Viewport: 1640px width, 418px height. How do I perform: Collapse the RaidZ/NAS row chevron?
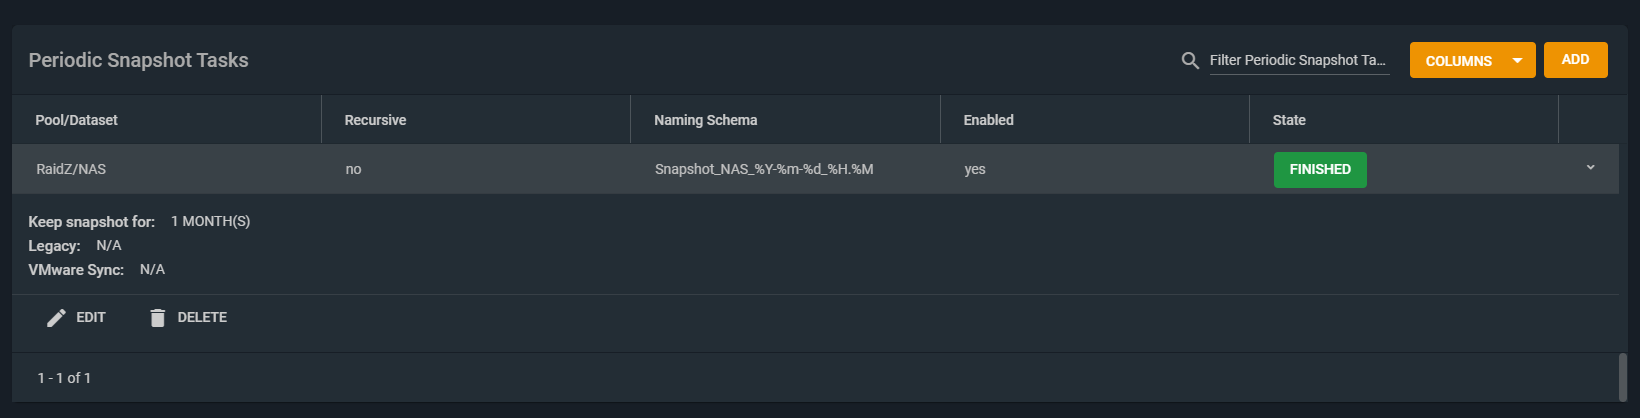point(1590,168)
